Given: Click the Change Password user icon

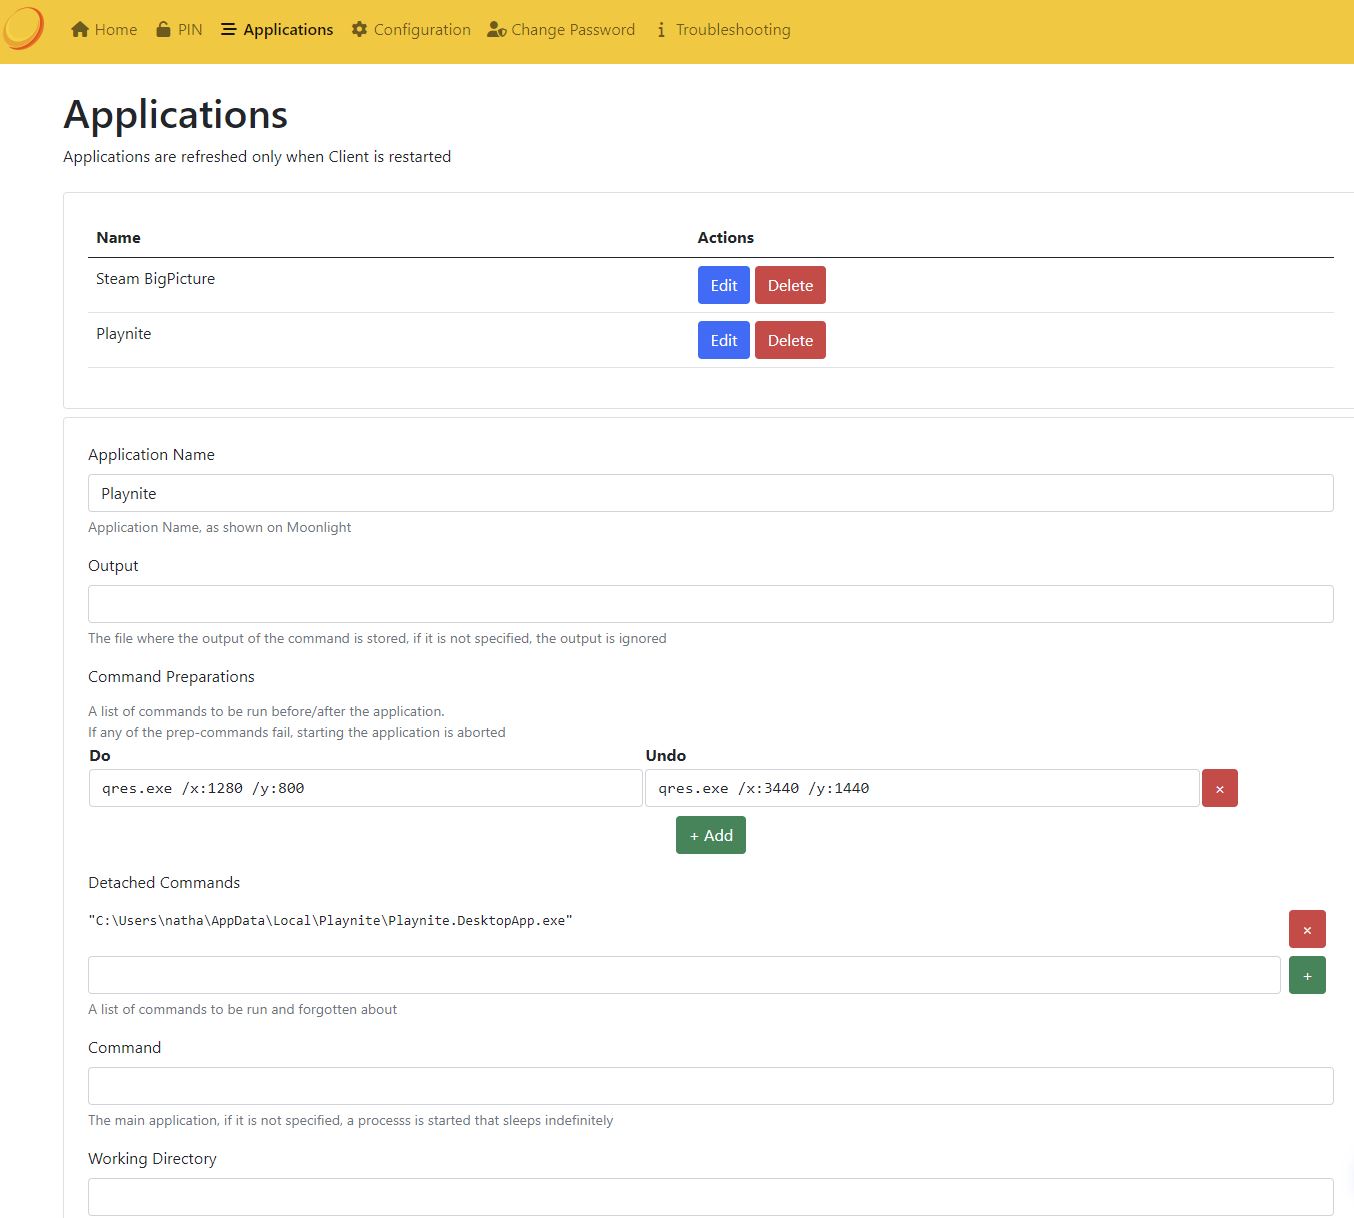Looking at the screenshot, I should [x=496, y=30].
